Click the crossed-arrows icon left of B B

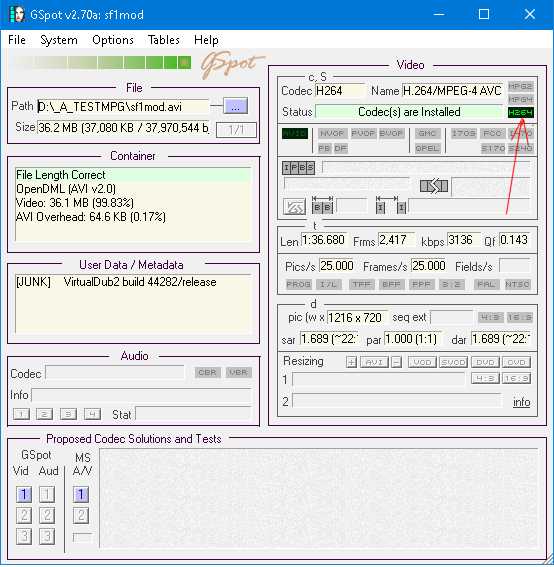294,208
